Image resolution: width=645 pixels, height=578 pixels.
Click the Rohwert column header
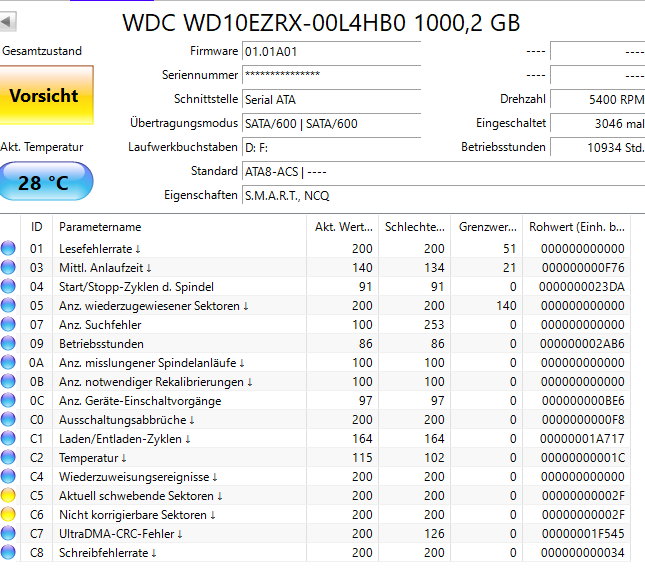tap(577, 227)
